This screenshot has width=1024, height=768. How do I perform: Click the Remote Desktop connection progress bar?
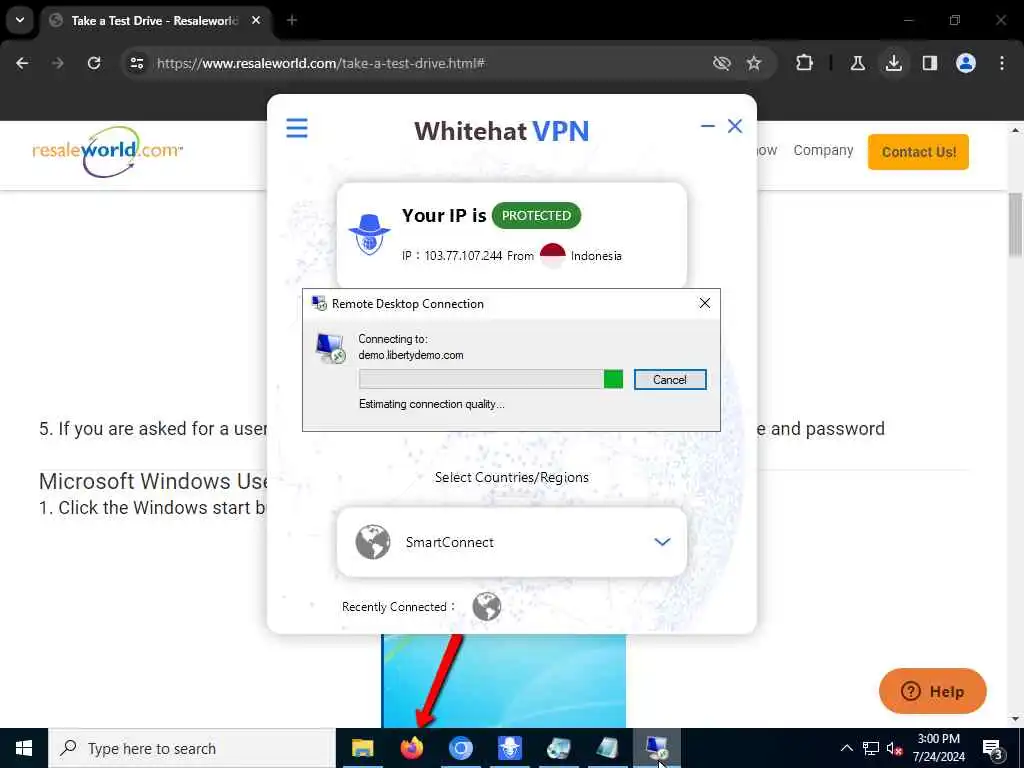click(490, 379)
